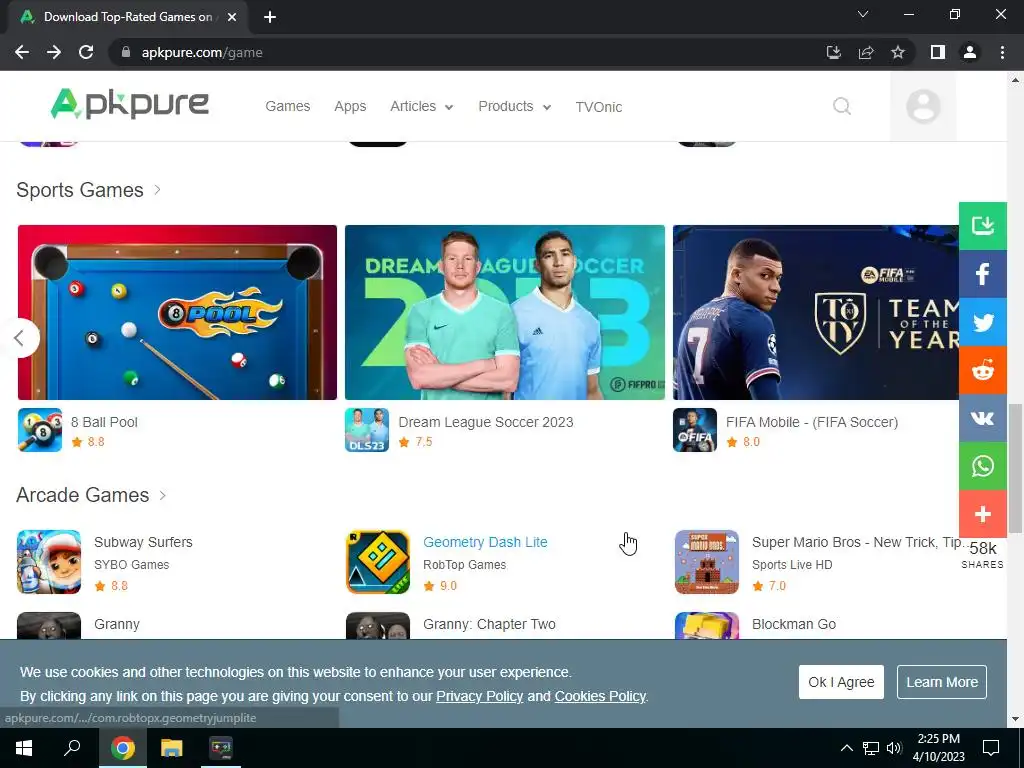The height and width of the screenshot is (768, 1024).
Task: Open Chrome three-dot menu
Action: coord(1002,52)
